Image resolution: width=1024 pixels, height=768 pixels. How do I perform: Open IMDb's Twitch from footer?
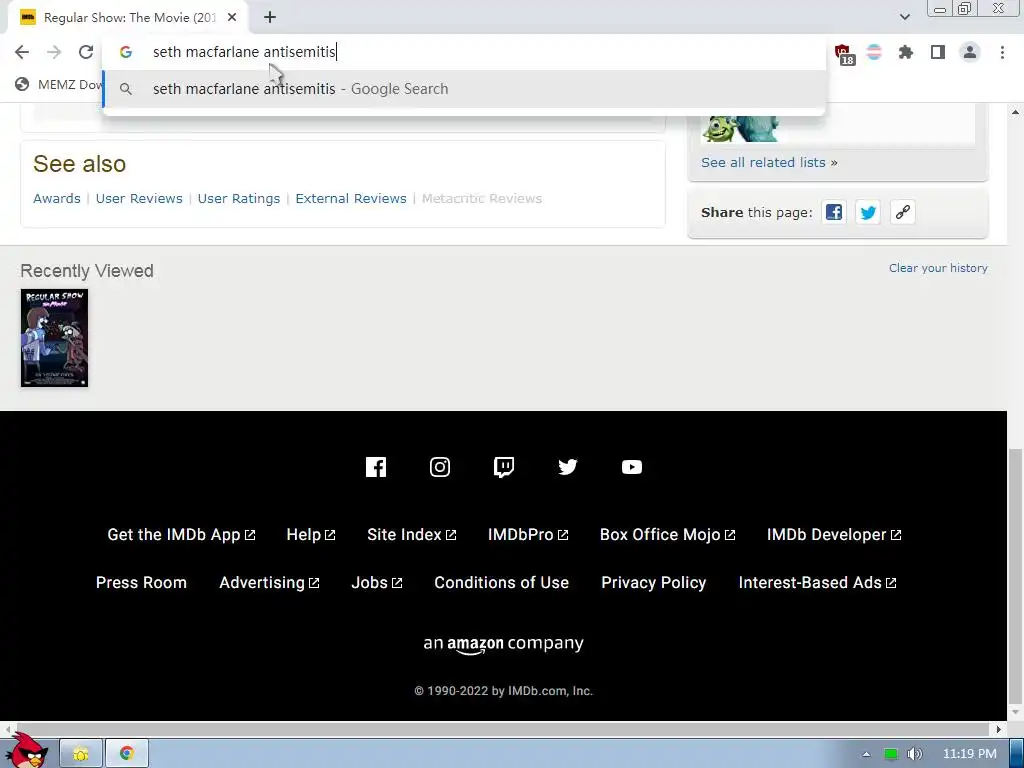504,467
